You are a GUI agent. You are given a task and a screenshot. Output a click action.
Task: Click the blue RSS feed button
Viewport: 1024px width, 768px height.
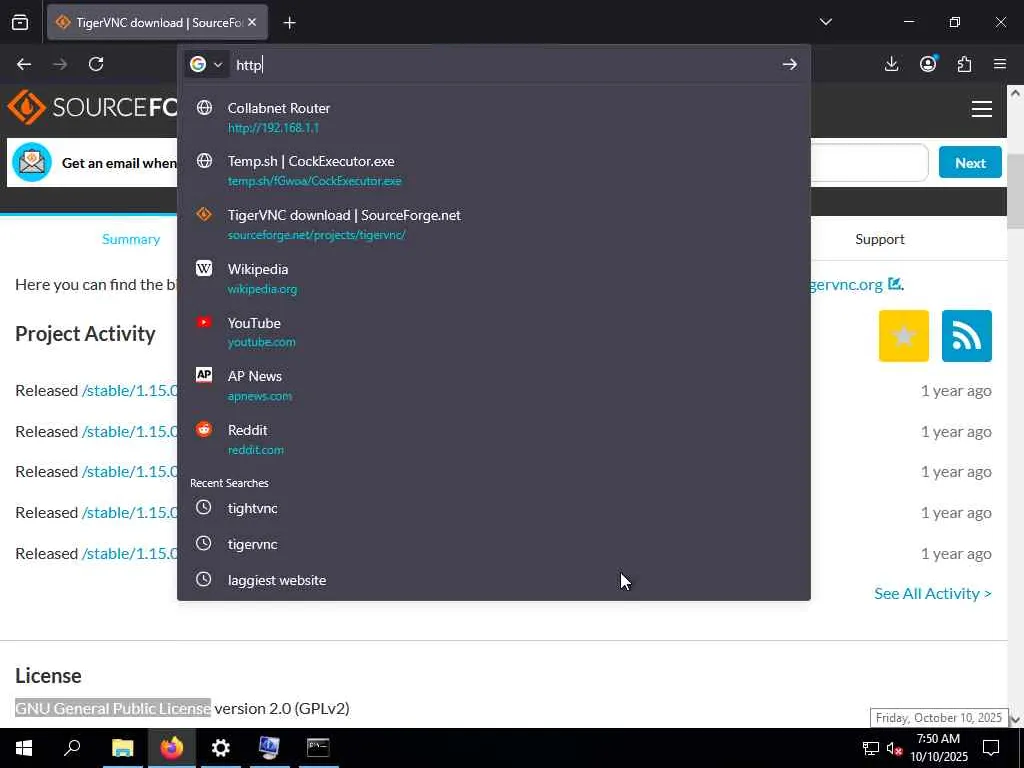[x=967, y=336]
